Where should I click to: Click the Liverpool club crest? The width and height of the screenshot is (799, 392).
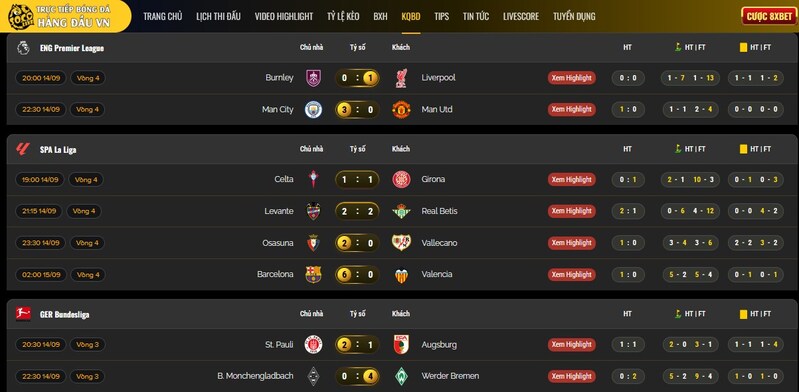(x=401, y=78)
